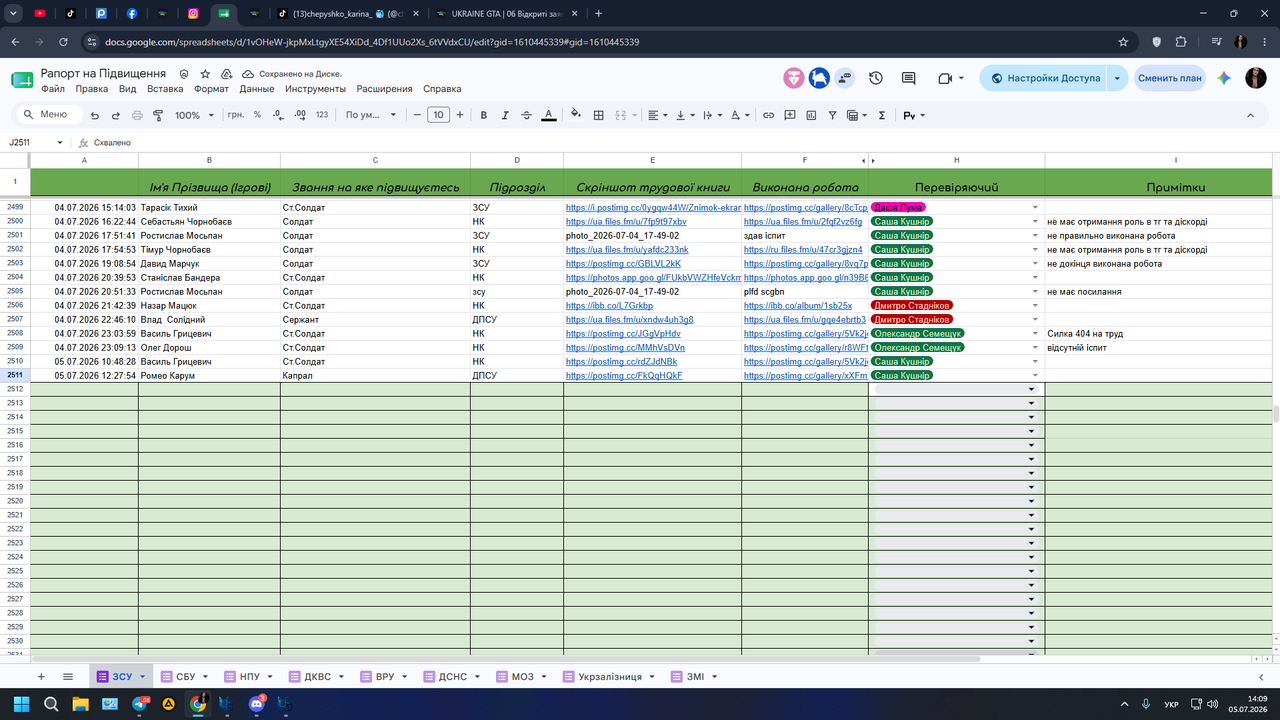Viewport: 1280px width, 720px height.
Task: Toggle strikethrough formatting
Action: 526,115
